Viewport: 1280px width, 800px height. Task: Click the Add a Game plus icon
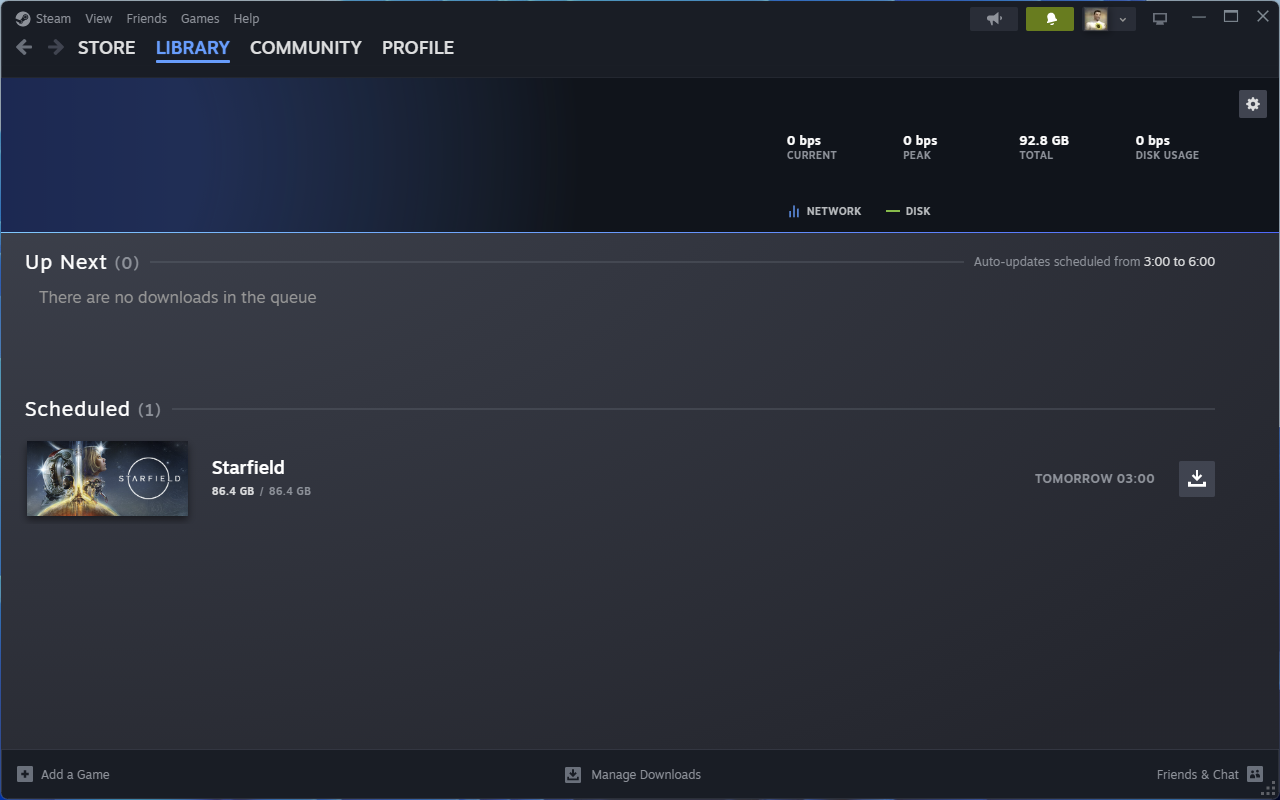[25, 774]
